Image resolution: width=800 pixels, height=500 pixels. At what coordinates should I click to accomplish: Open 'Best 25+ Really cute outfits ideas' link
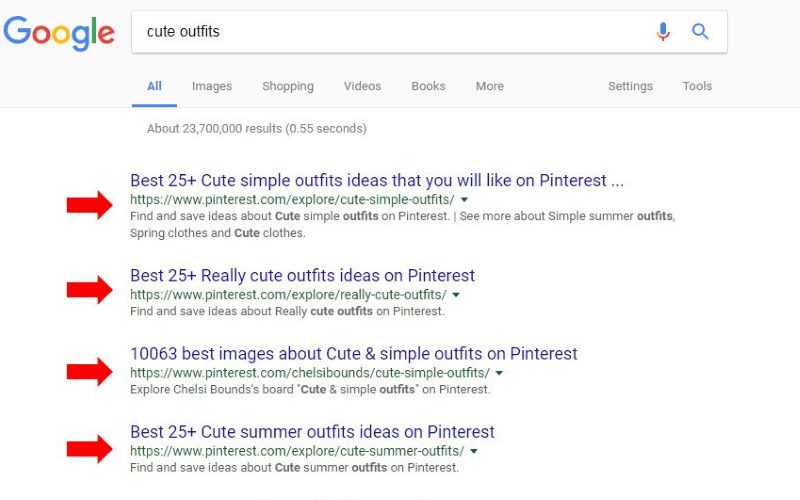tap(303, 276)
